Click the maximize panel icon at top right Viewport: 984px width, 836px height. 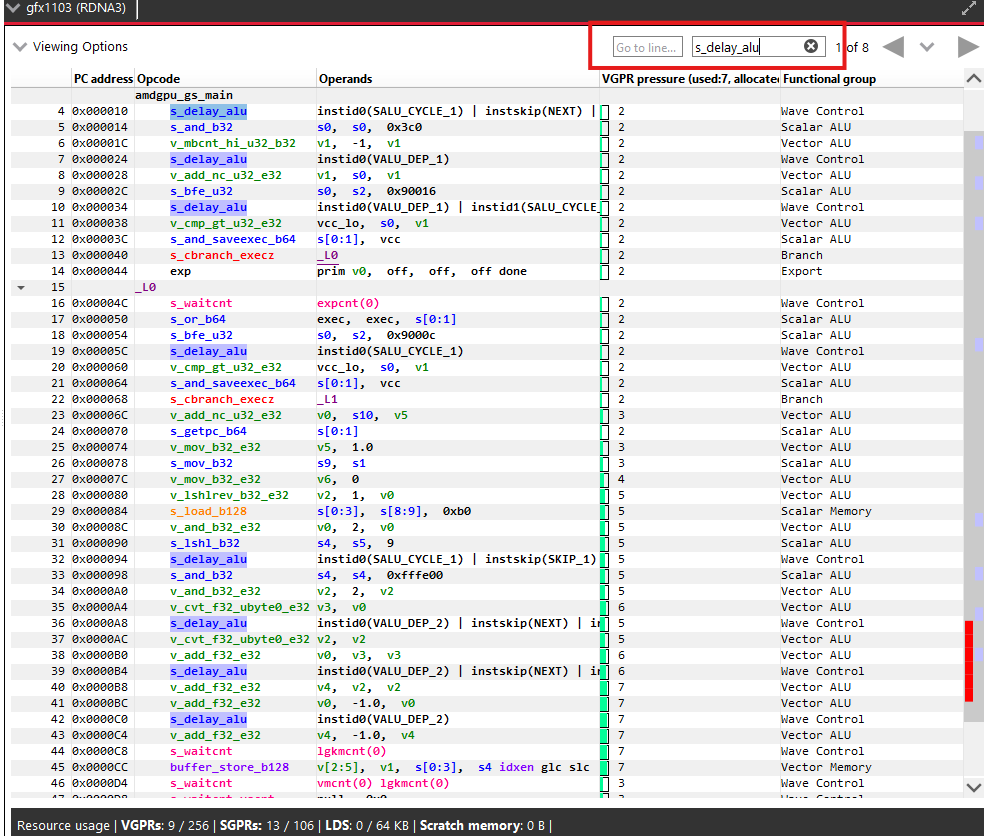(x=968, y=8)
